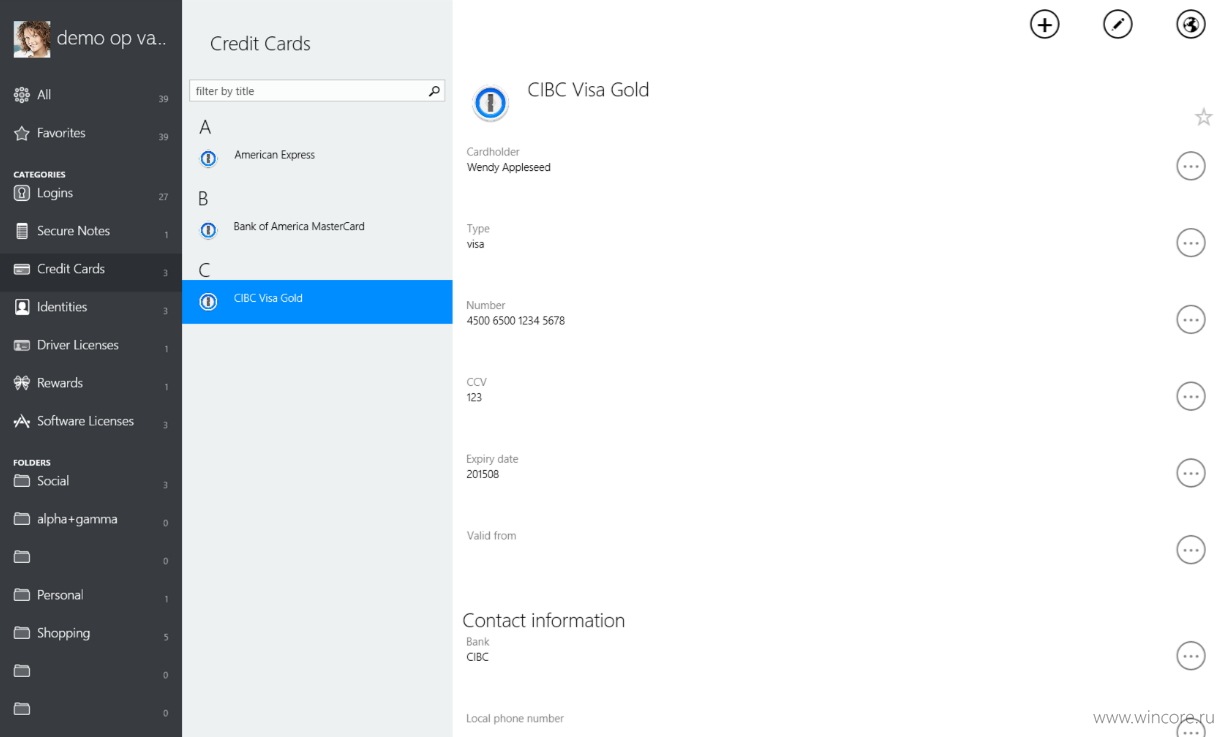Open the Software Licenses category
Image resolution: width=1227 pixels, height=737 pixels.
click(90, 421)
